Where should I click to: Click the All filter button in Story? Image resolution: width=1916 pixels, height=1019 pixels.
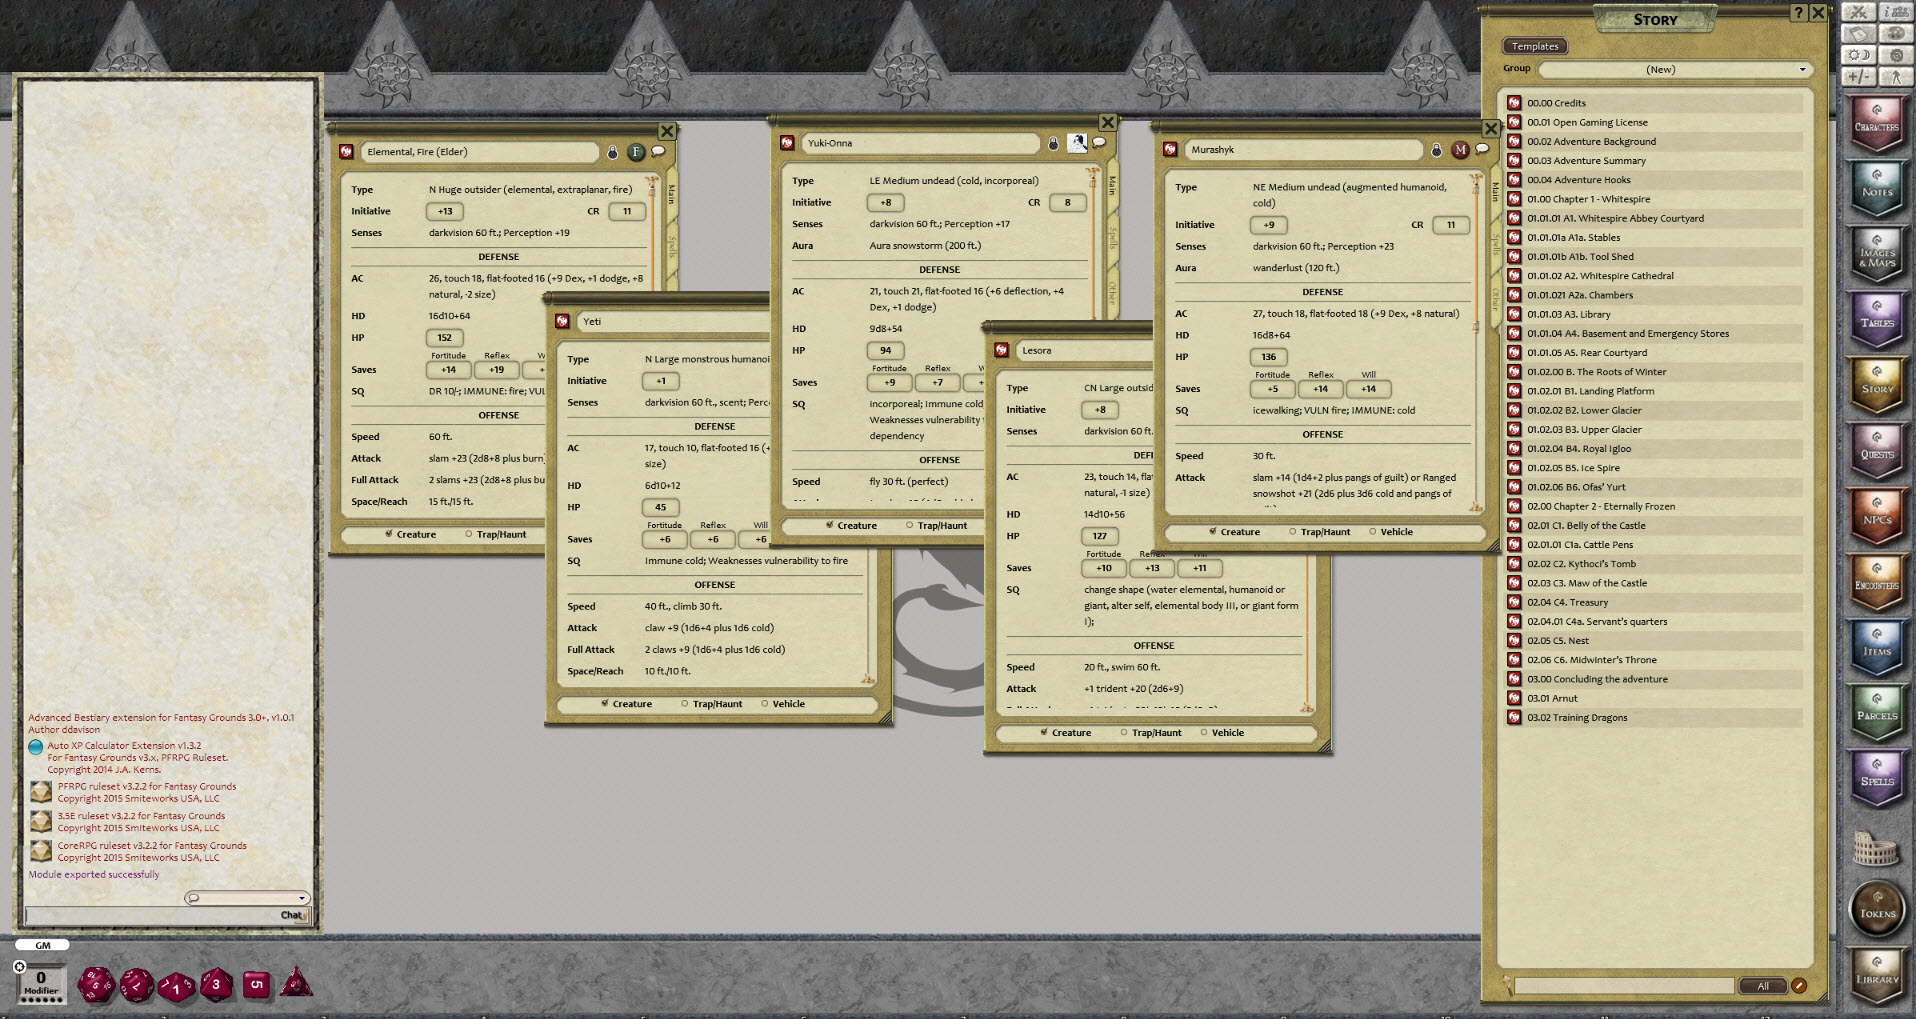(1763, 986)
